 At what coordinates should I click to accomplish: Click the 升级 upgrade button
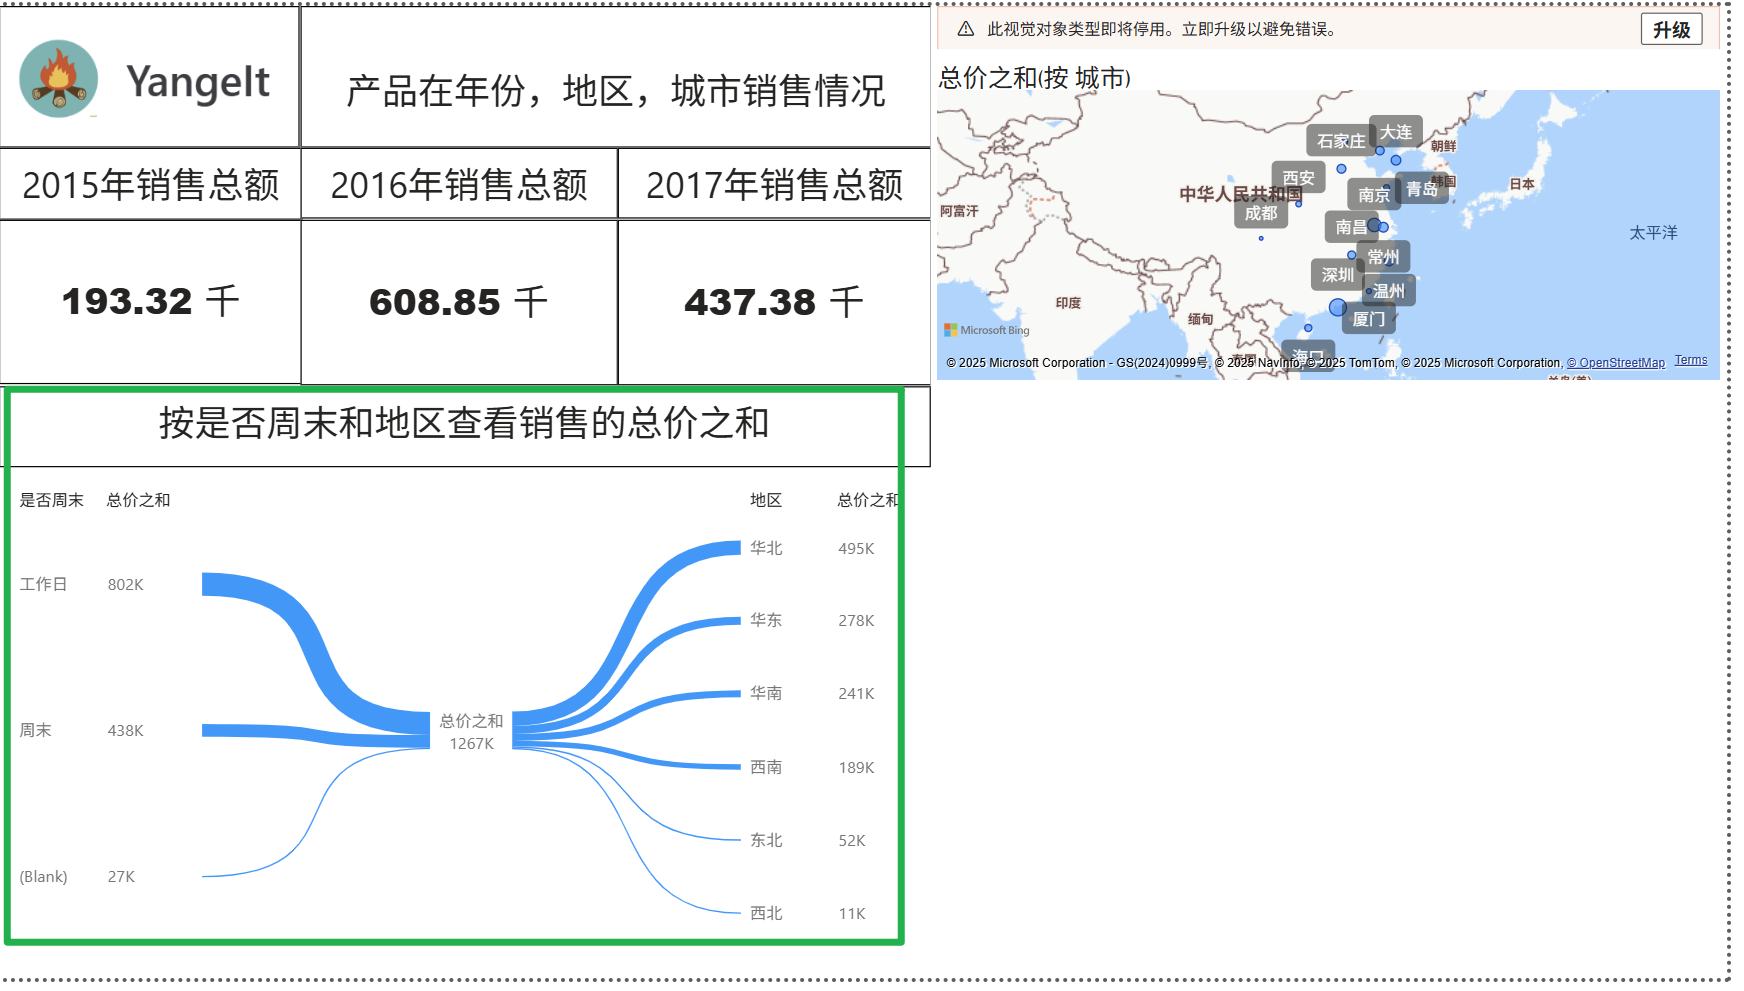pos(1670,30)
